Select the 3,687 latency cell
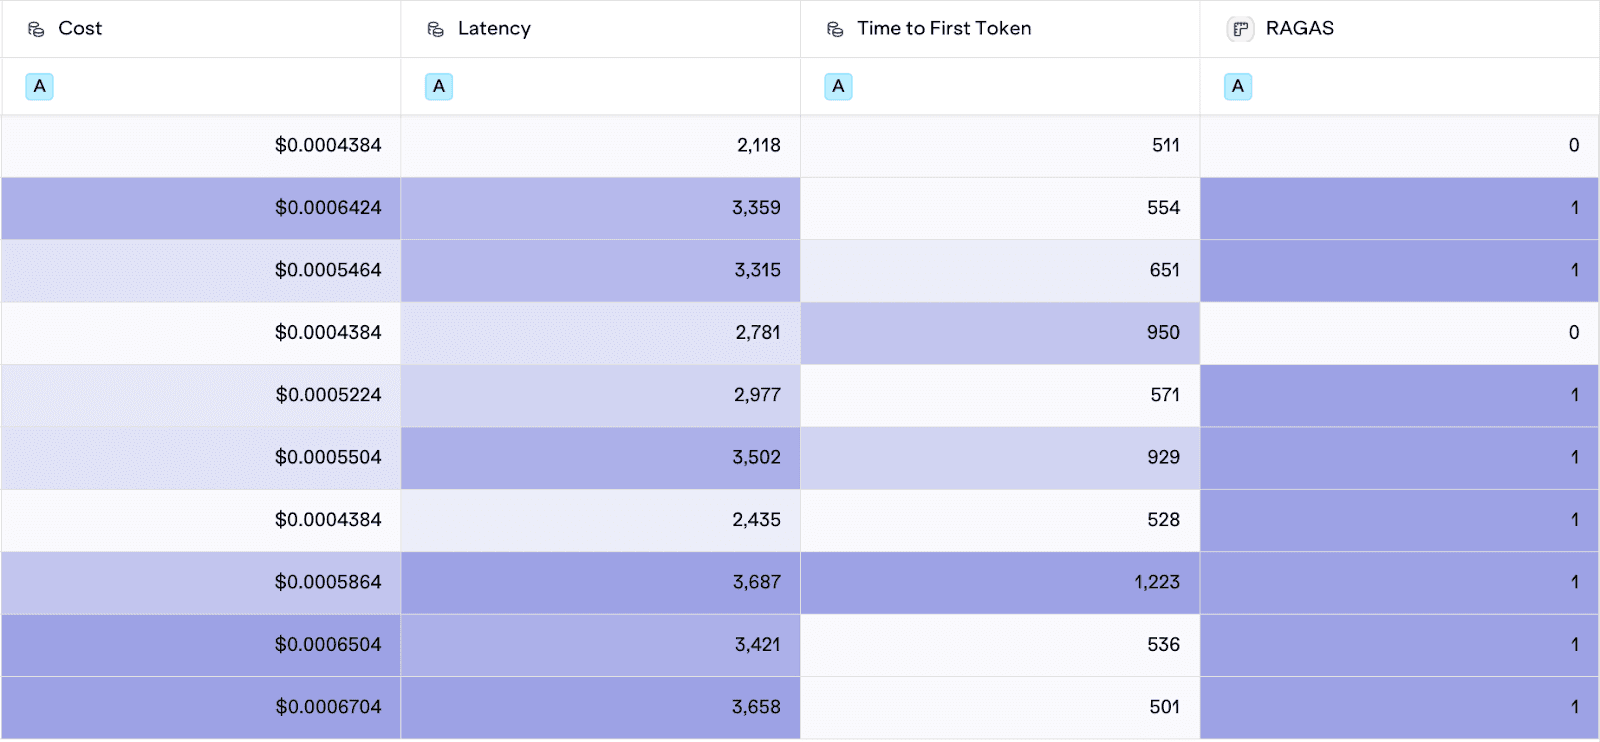This screenshot has height=742, width=1600. click(x=756, y=582)
